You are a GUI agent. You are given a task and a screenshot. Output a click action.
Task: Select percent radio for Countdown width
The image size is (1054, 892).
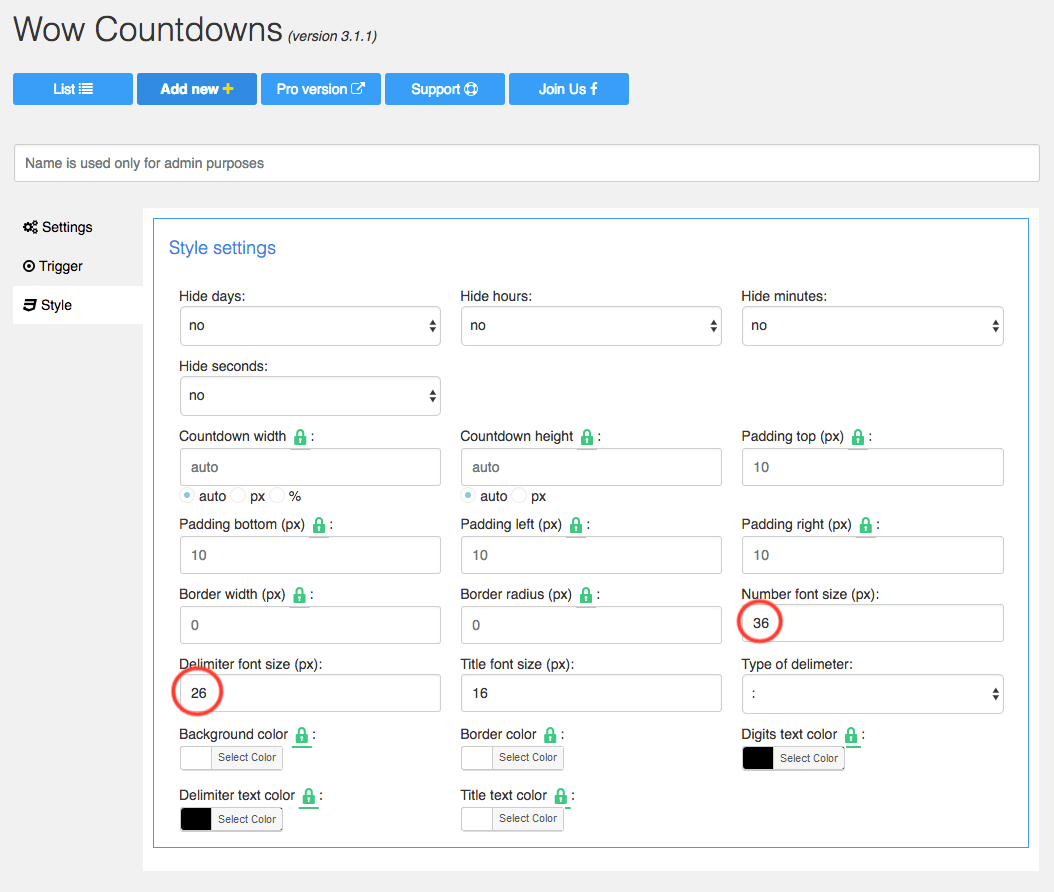point(277,495)
